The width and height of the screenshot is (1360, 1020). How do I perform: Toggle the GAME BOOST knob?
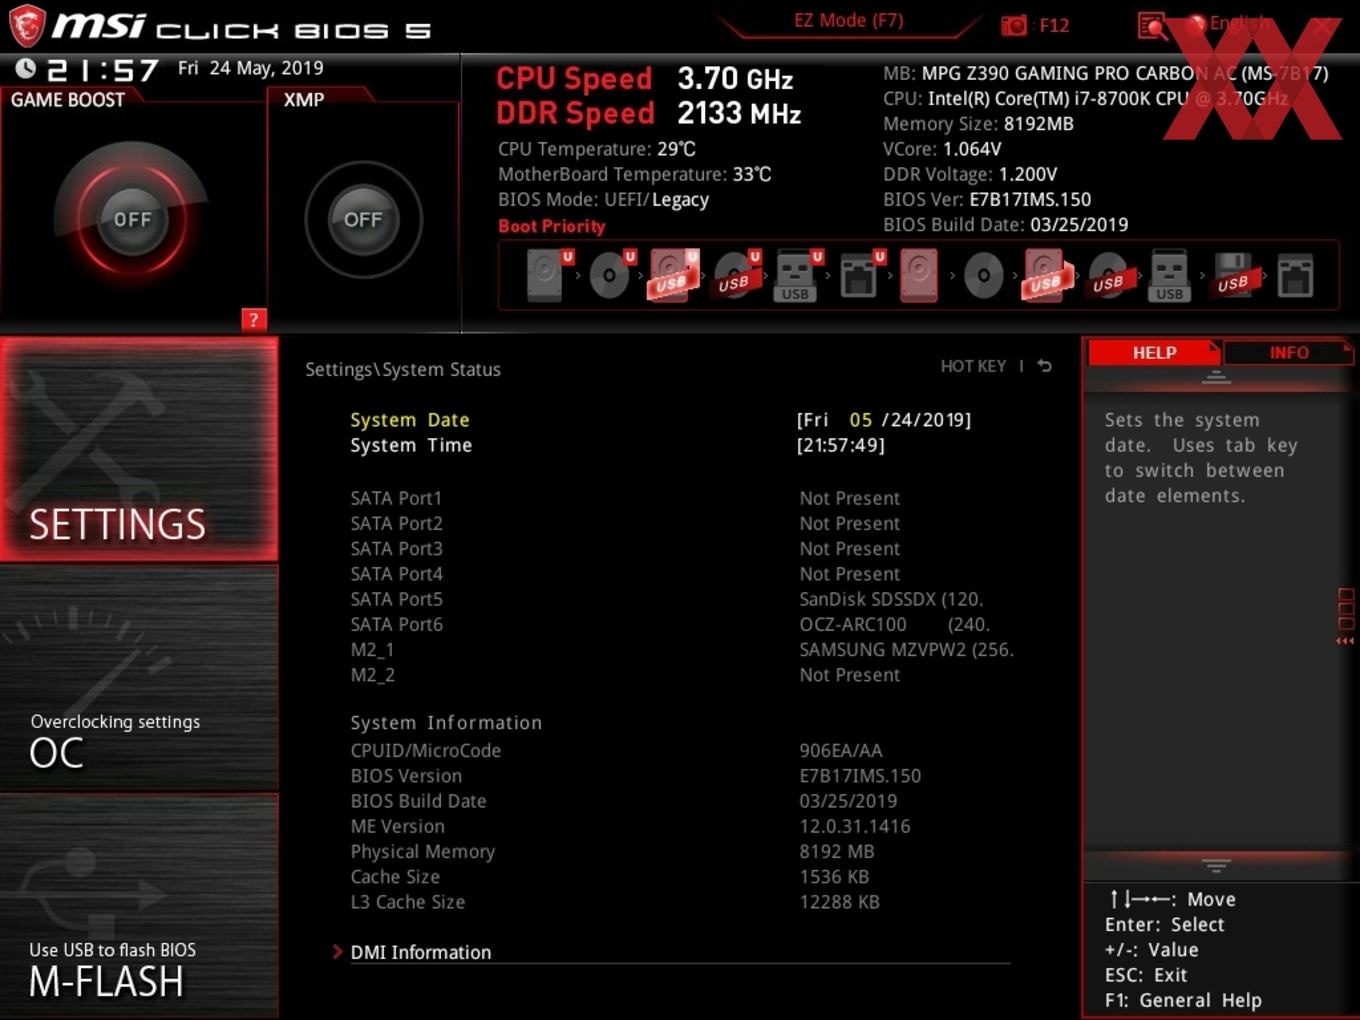[x=132, y=219]
